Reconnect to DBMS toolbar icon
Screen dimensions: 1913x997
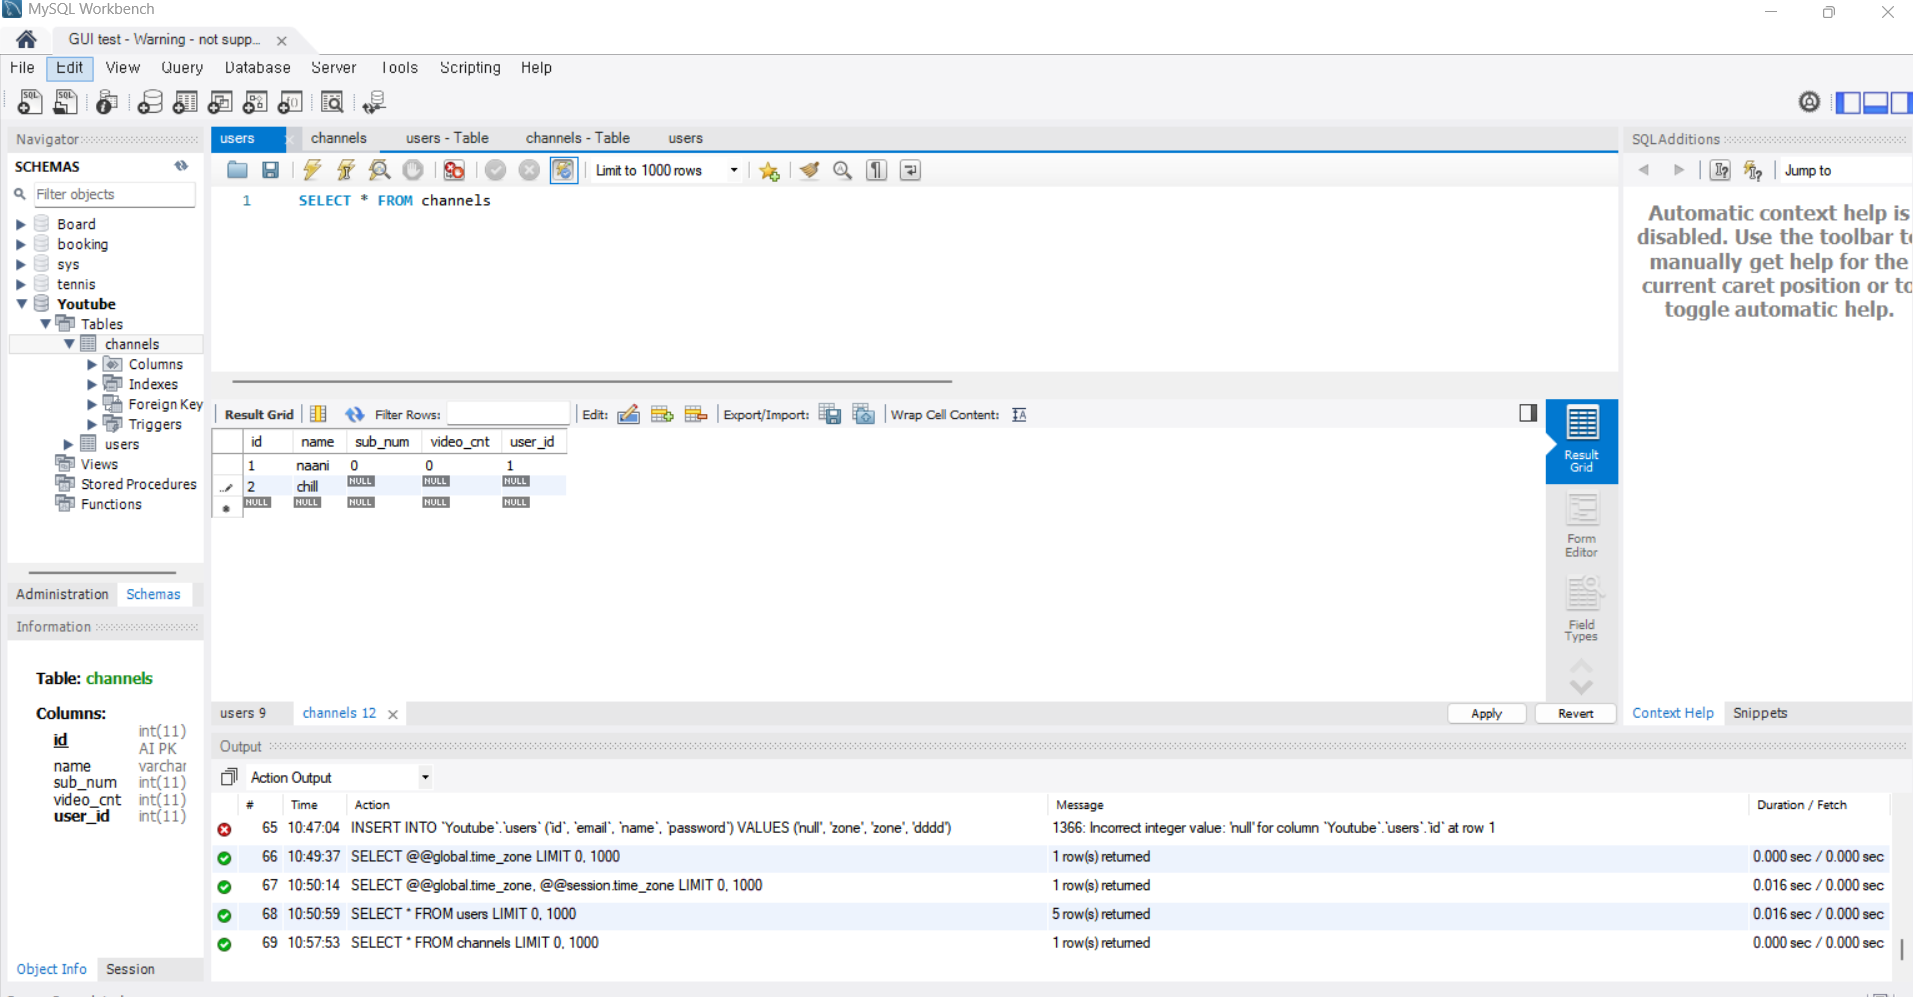pyautogui.click(x=374, y=102)
